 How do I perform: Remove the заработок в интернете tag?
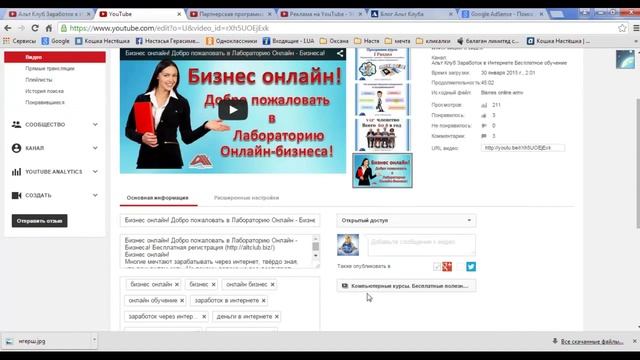coord(264,300)
